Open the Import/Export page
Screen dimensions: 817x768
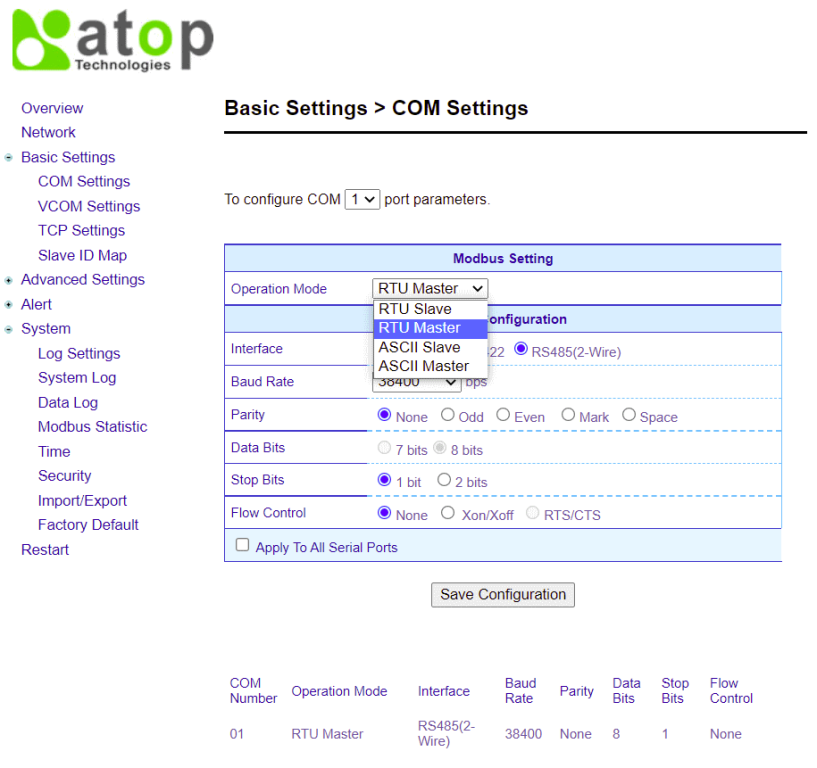(x=82, y=501)
